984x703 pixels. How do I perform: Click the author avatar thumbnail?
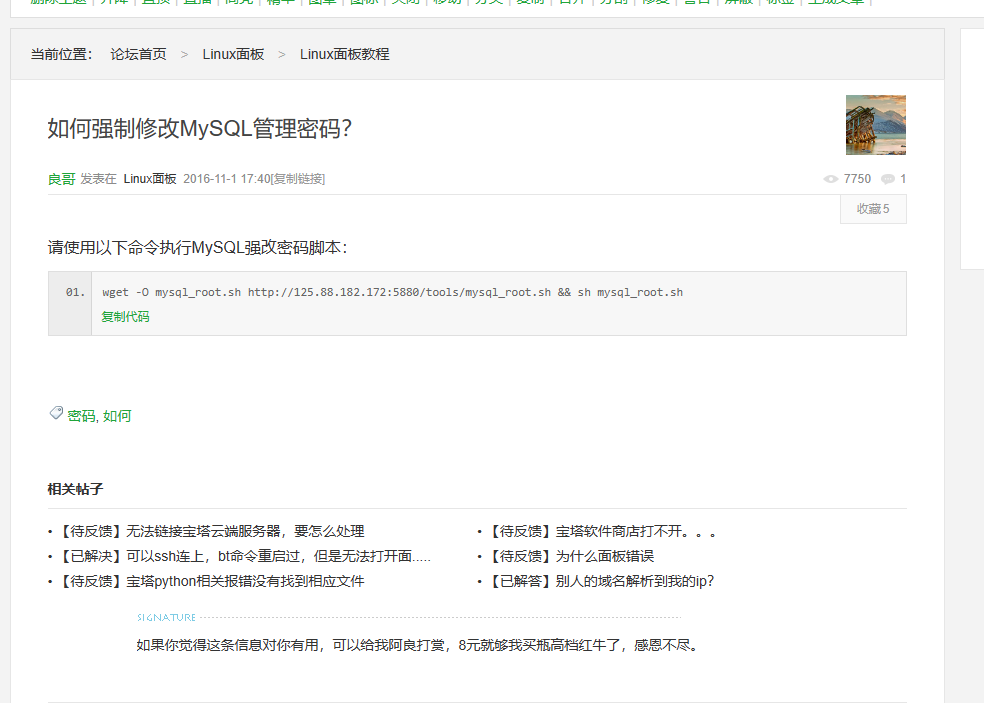pyautogui.click(x=875, y=125)
